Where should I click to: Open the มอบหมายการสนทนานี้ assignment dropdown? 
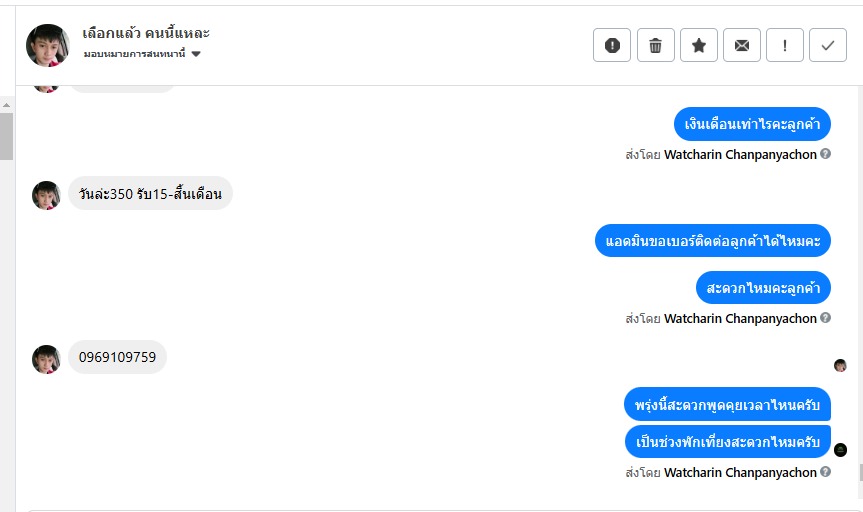[x=142, y=54]
